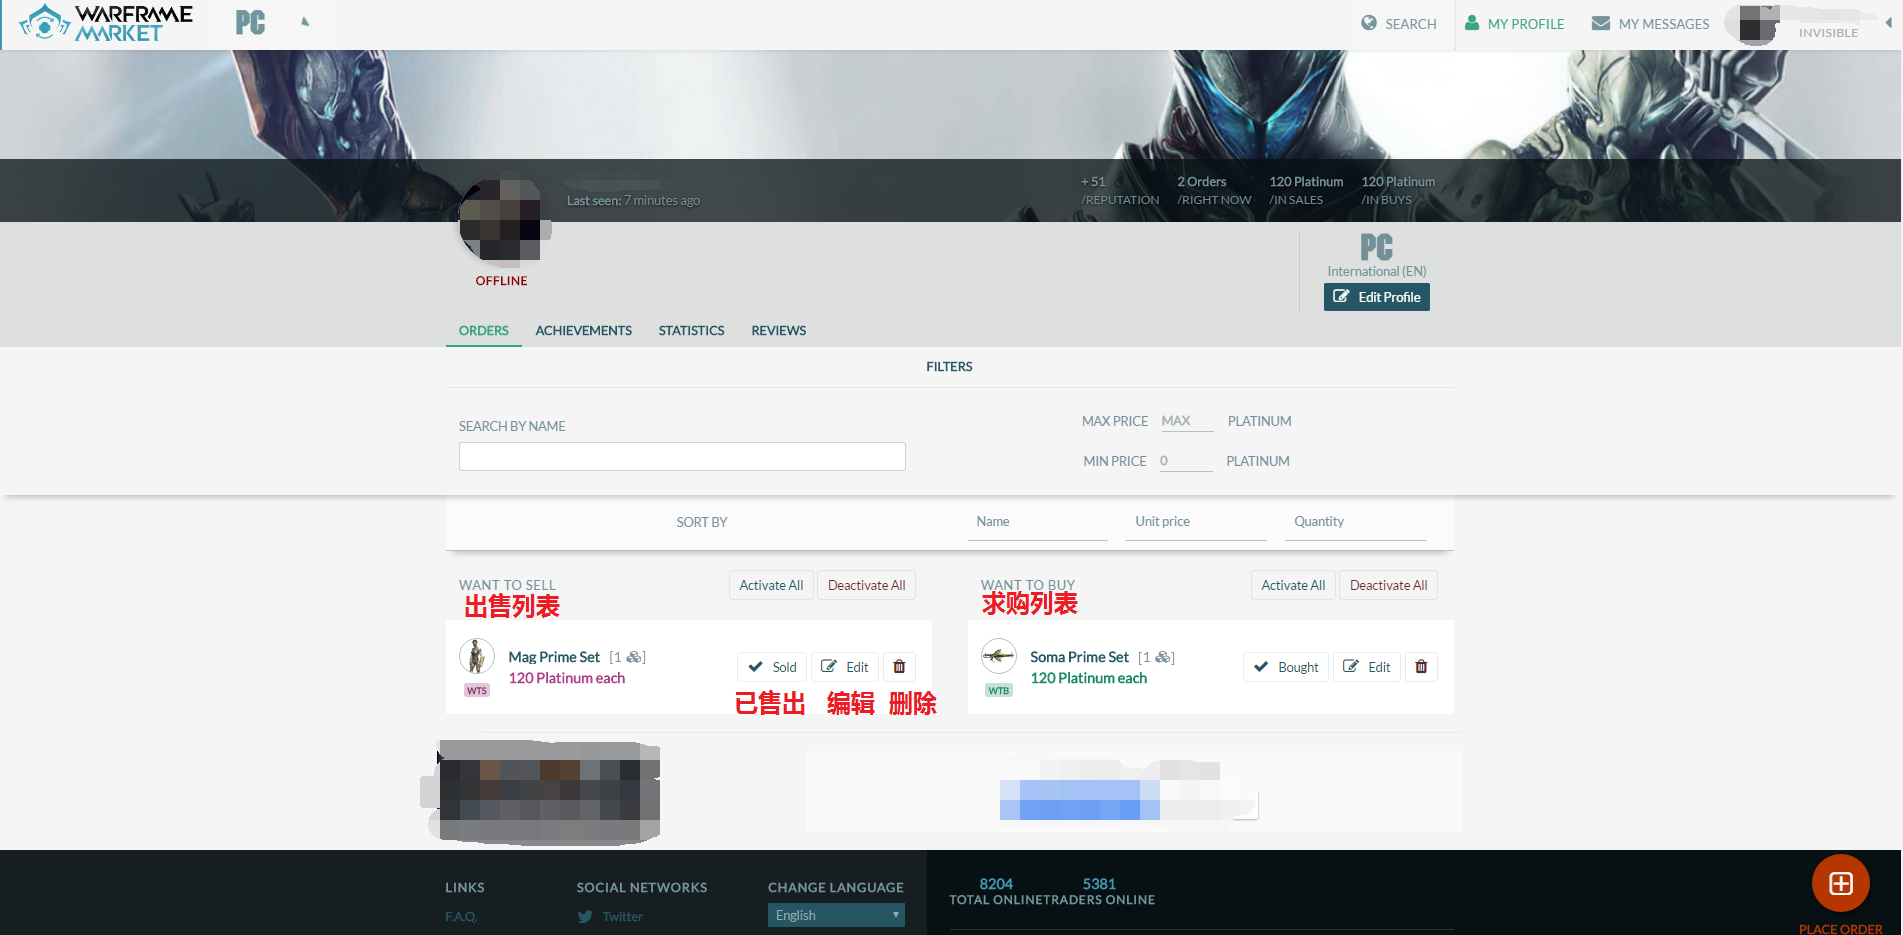The height and width of the screenshot is (935, 1903).
Task: Click the WTB tag under Soma Prime Set
Action: [x=999, y=690]
